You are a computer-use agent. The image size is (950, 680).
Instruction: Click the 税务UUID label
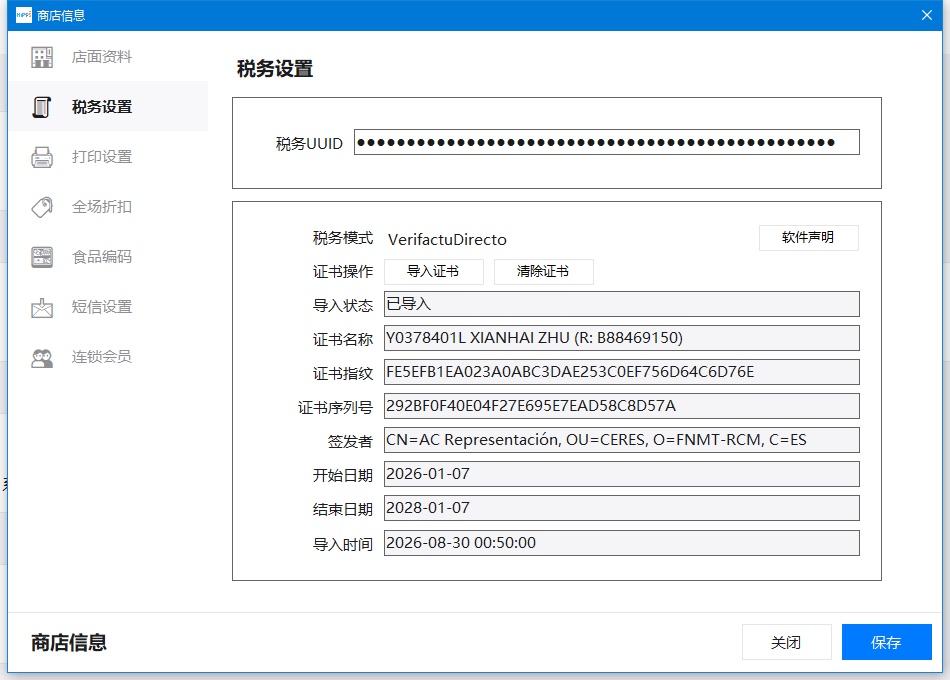pyautogui.click(x=309, y=144)
